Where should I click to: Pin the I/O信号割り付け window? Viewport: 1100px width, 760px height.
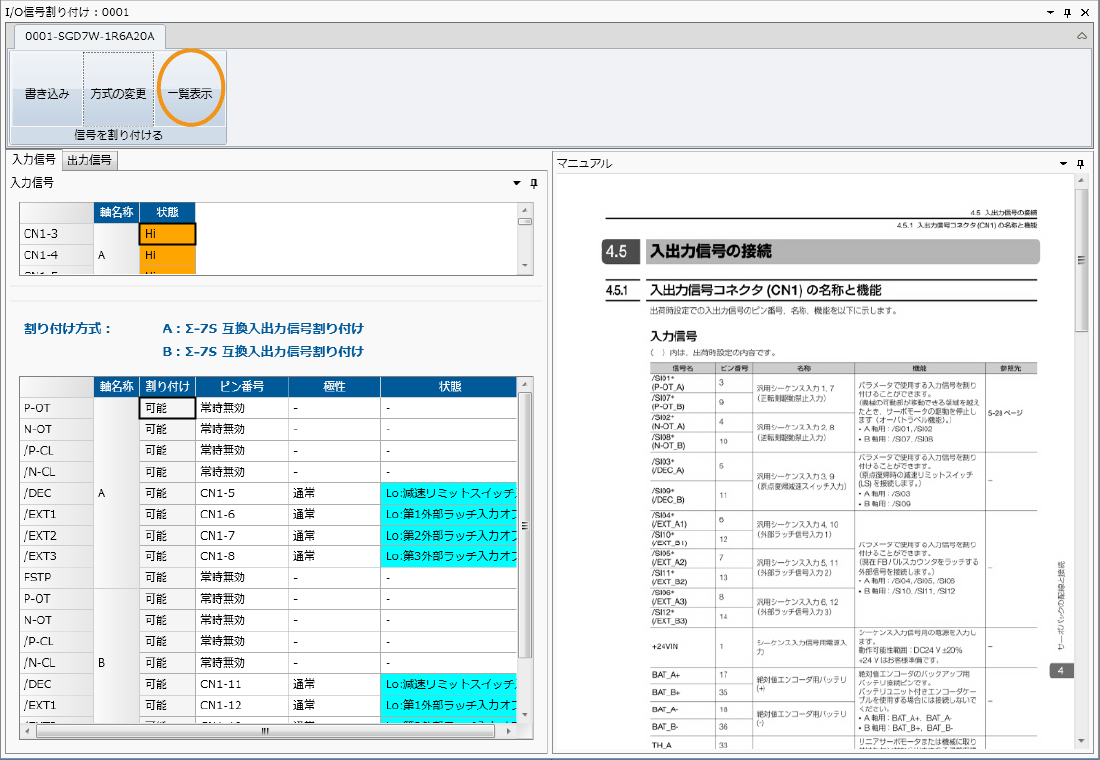(1067, 12)
